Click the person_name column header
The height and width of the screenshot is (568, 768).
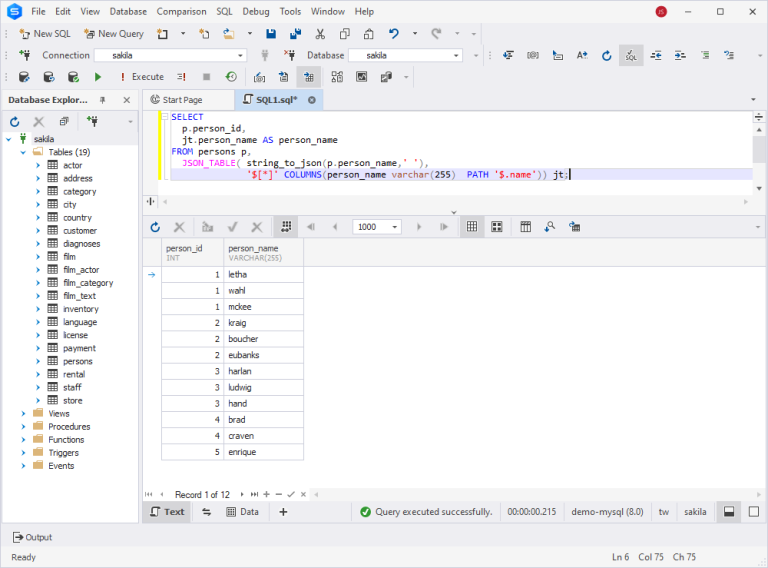point(264,252)
